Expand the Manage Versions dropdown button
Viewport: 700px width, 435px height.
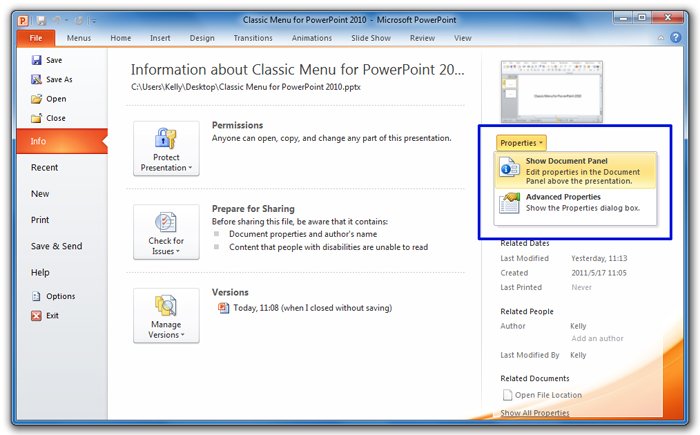[166, 315]
